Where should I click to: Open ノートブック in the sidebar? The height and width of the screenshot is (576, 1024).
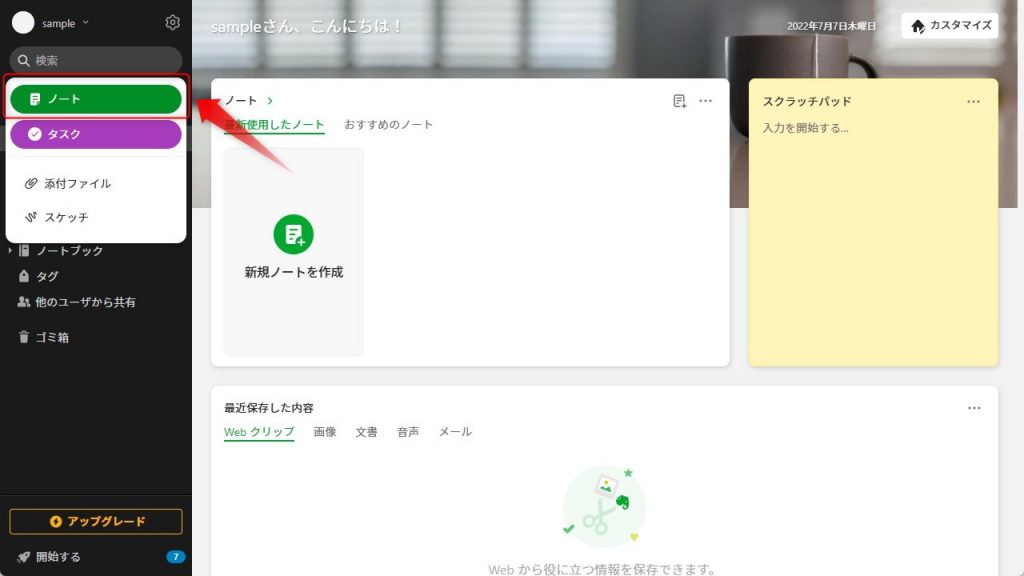(x=69, y=251)
